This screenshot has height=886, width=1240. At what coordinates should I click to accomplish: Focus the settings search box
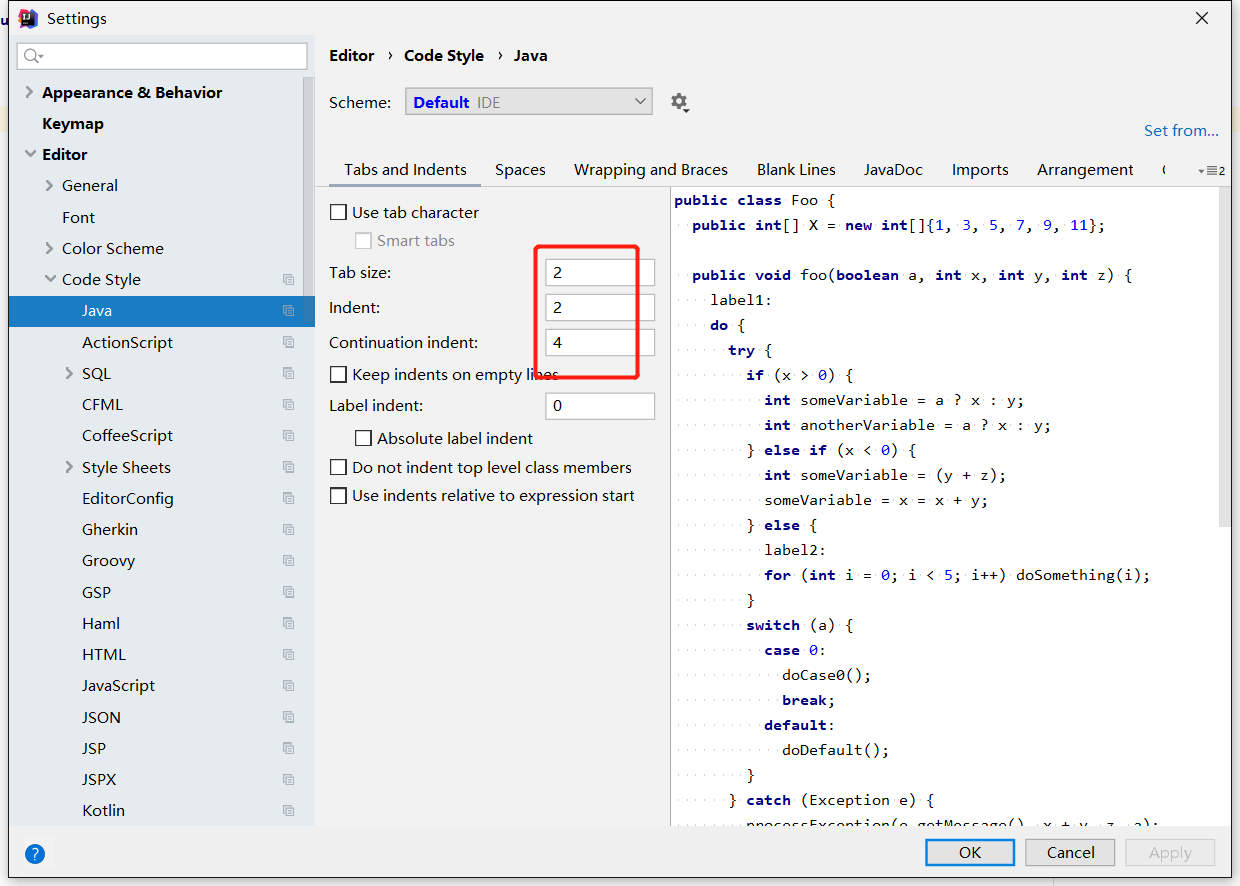tap(162, 56)
